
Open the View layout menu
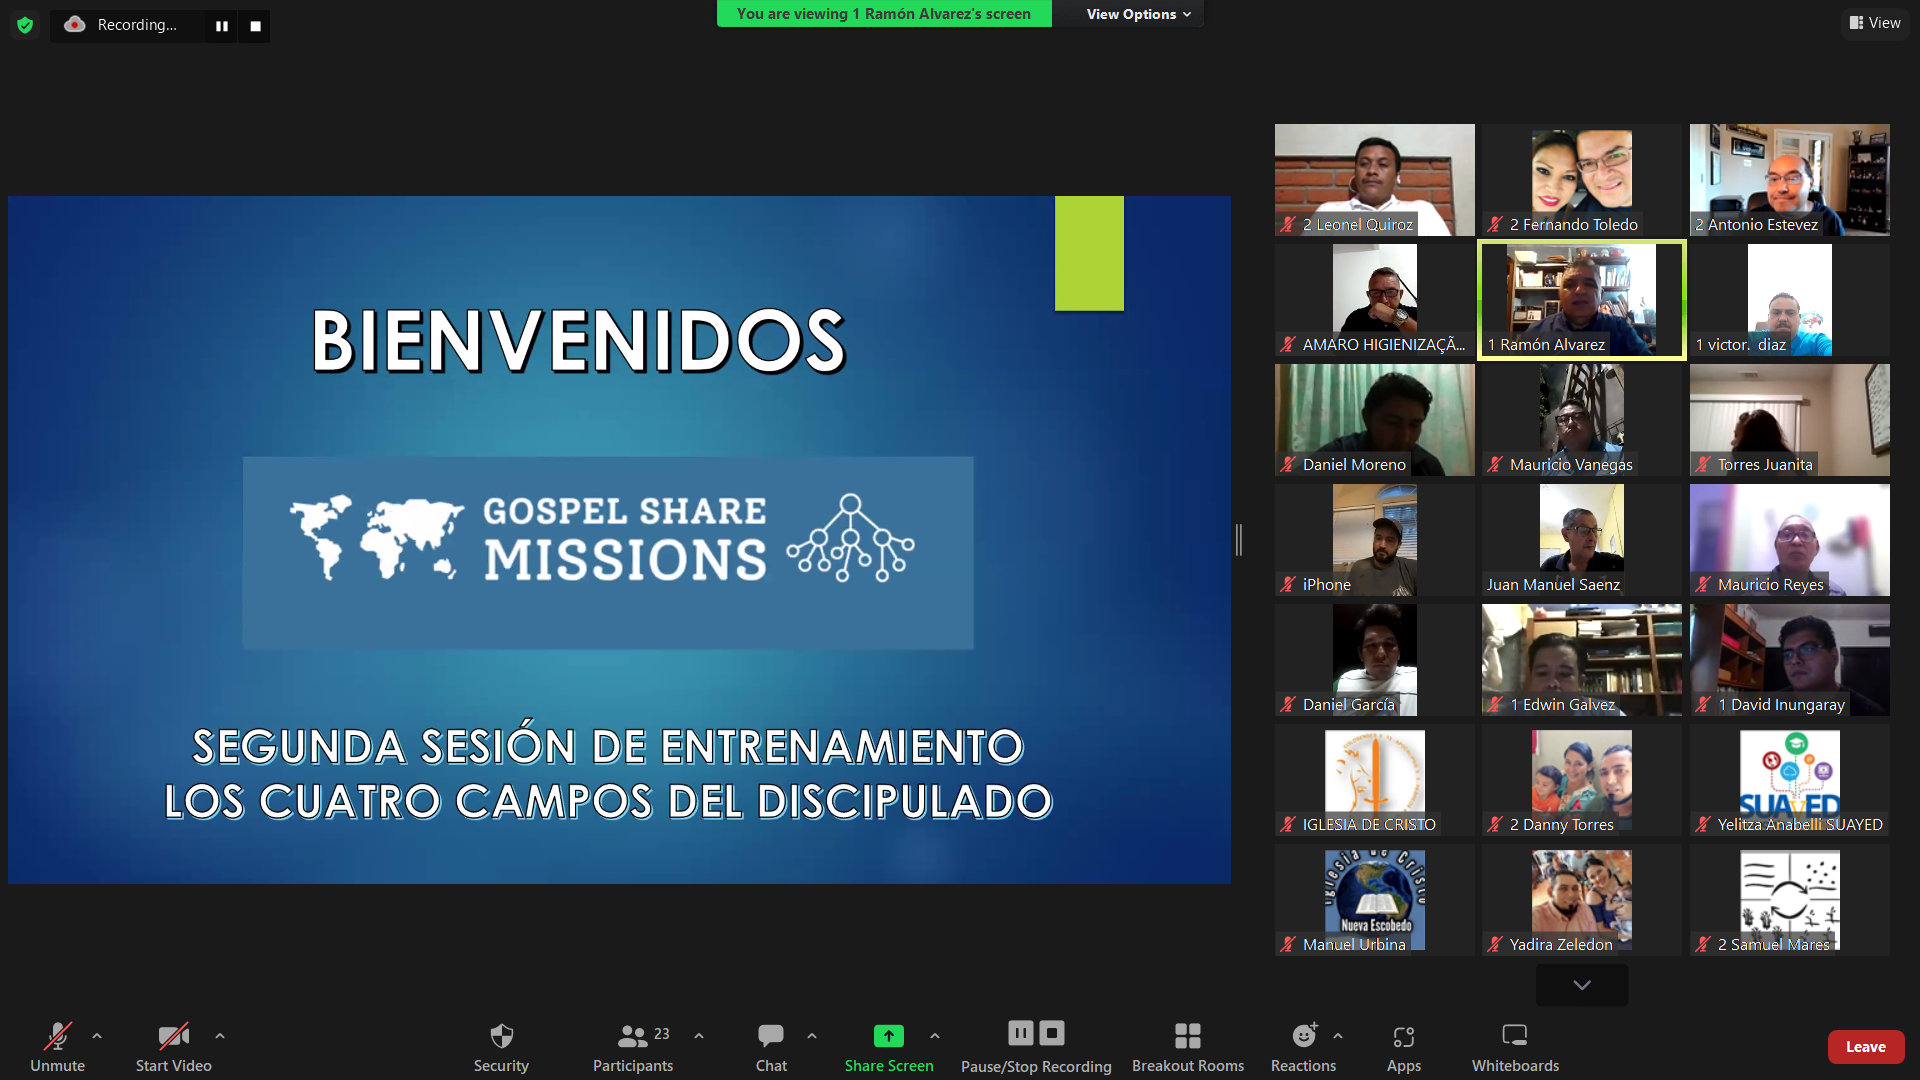click(1875, 23)
